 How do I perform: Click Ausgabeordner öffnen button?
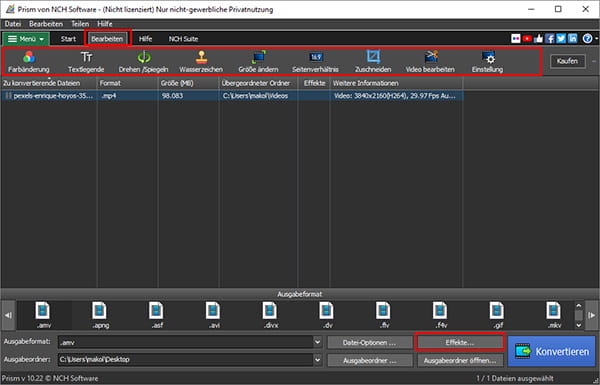[460, 361]
